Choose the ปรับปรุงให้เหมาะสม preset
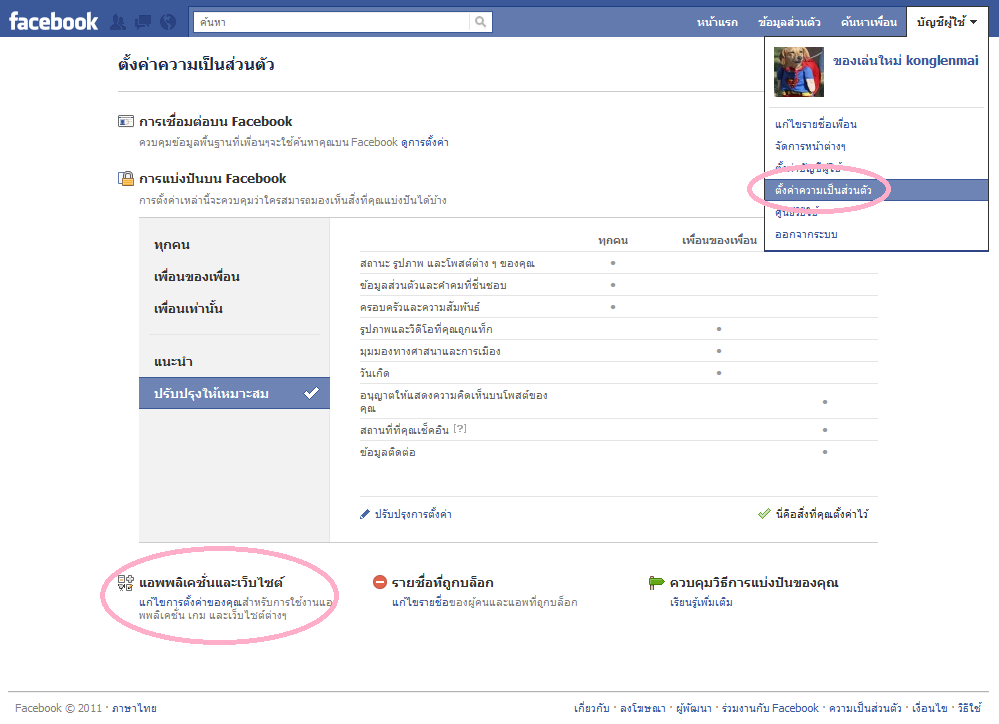Viewport: 999px width, 724px height. (234, 393)
